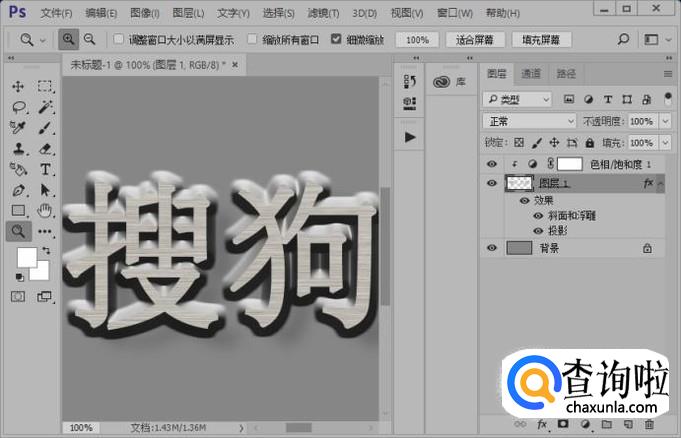Open the Layers panel menu
Viewport: 681px width, 438px height.
pos(668,74)
